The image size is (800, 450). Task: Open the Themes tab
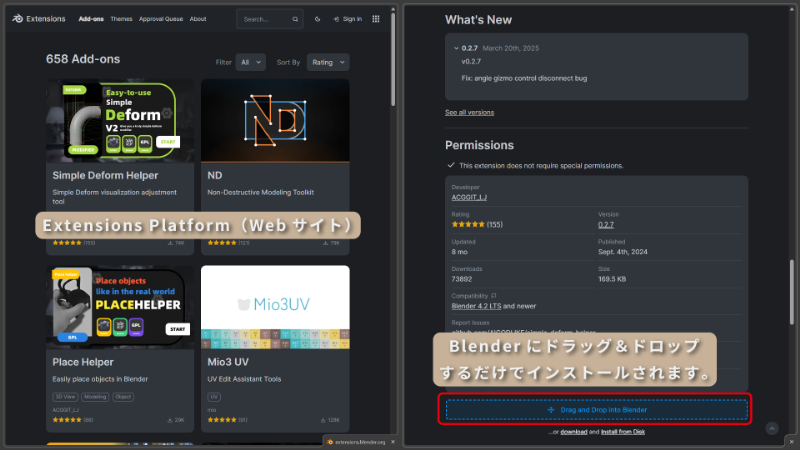[121, 19]
